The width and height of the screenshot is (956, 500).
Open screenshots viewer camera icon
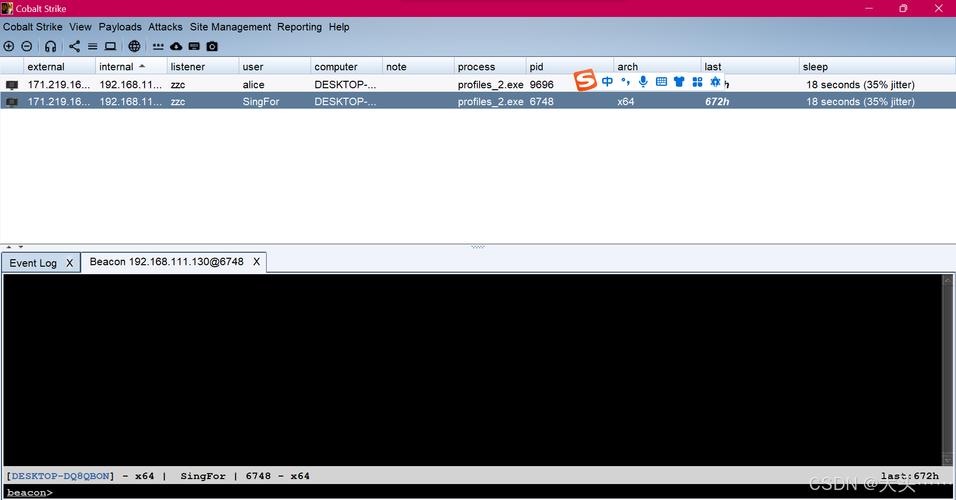click(212, 46)
